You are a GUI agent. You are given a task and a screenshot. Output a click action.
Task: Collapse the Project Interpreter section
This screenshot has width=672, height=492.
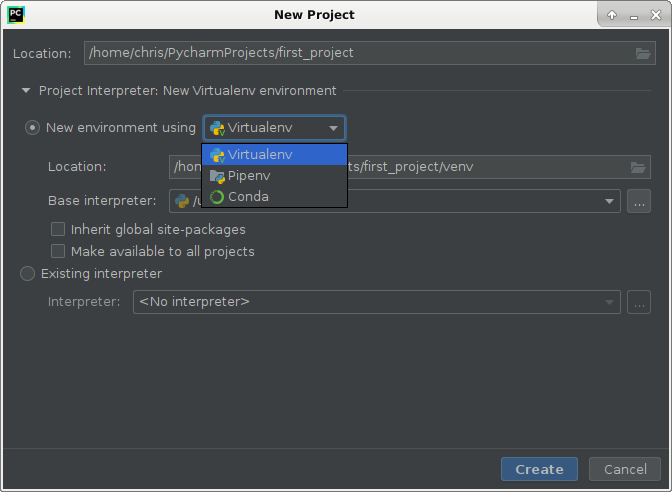pyautogui.click(x=26, y=90)
